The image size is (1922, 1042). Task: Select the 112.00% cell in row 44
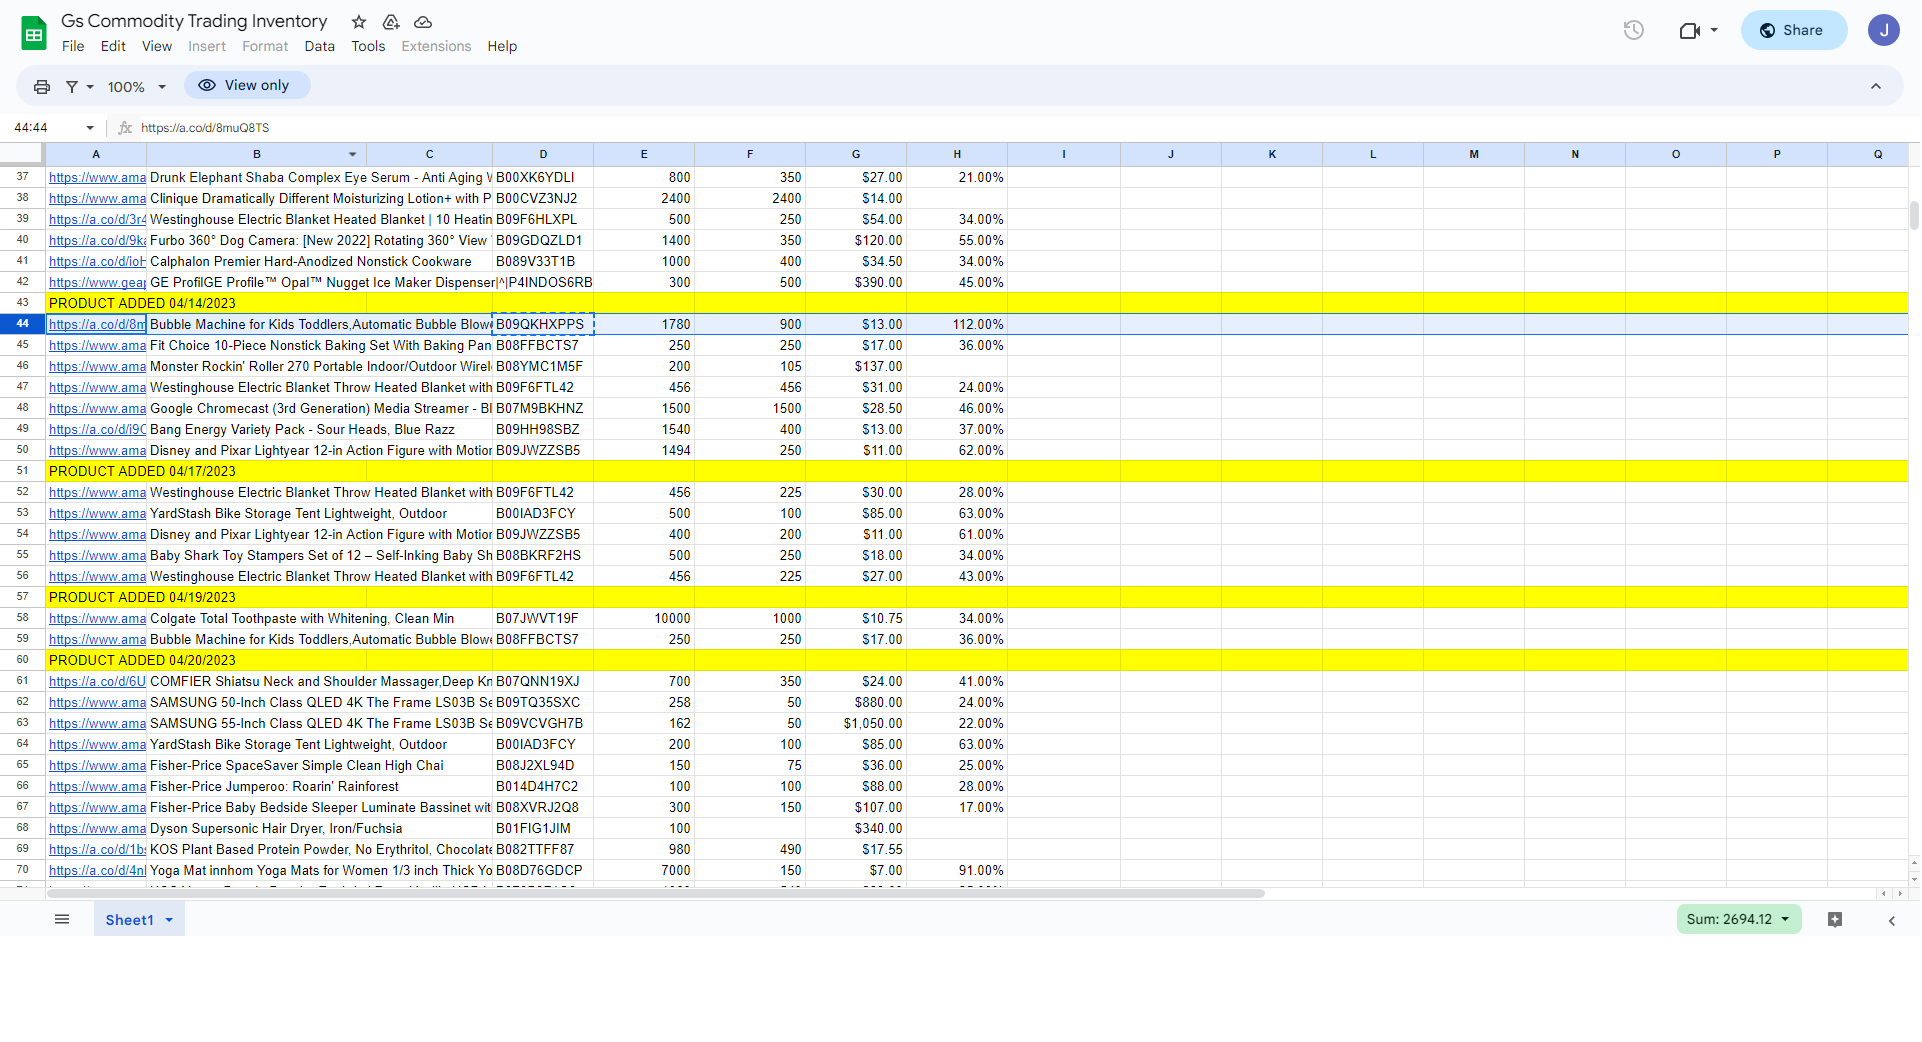[957, 324]
